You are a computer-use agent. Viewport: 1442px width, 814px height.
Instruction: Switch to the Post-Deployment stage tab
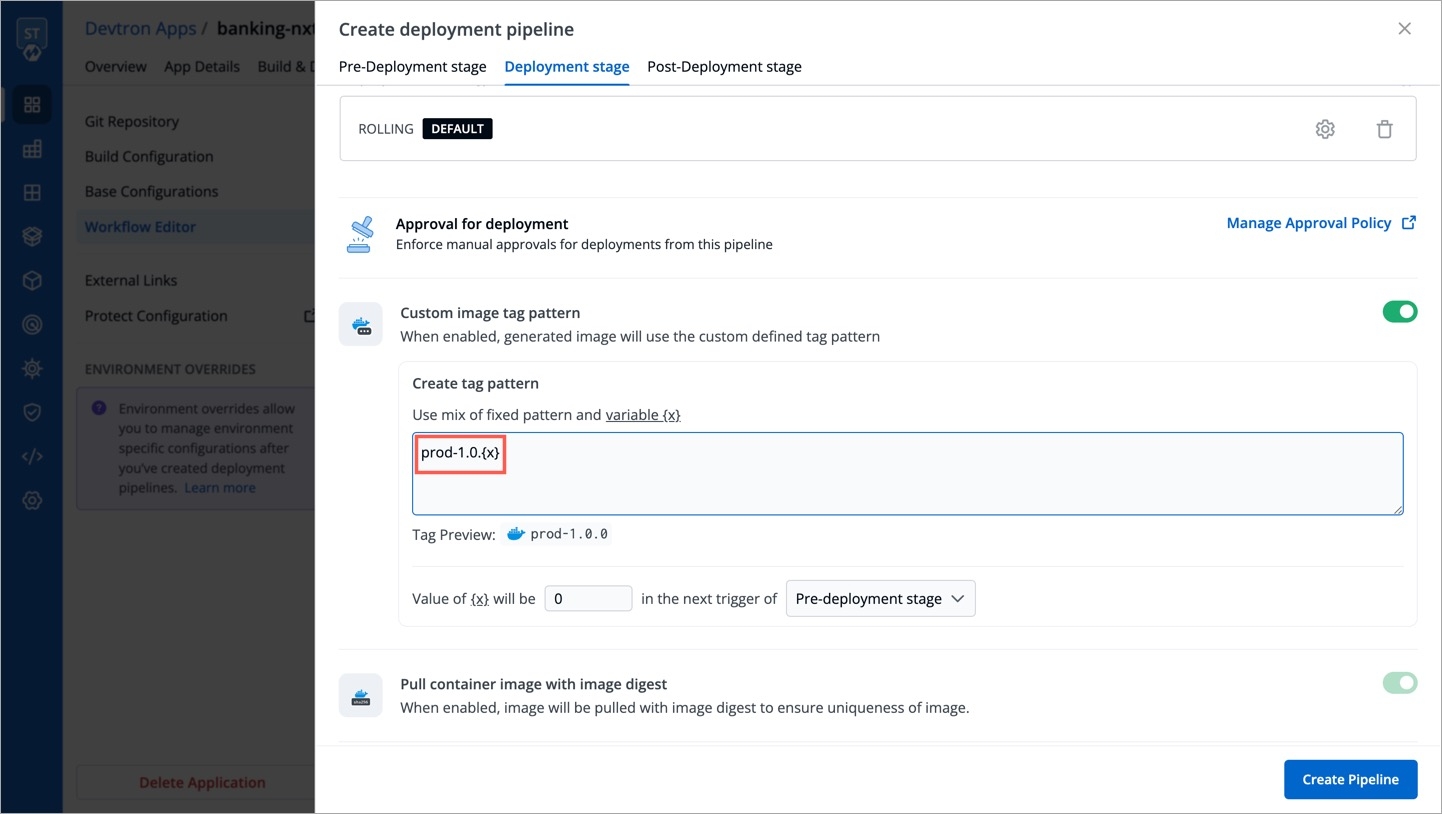[724, 67]
